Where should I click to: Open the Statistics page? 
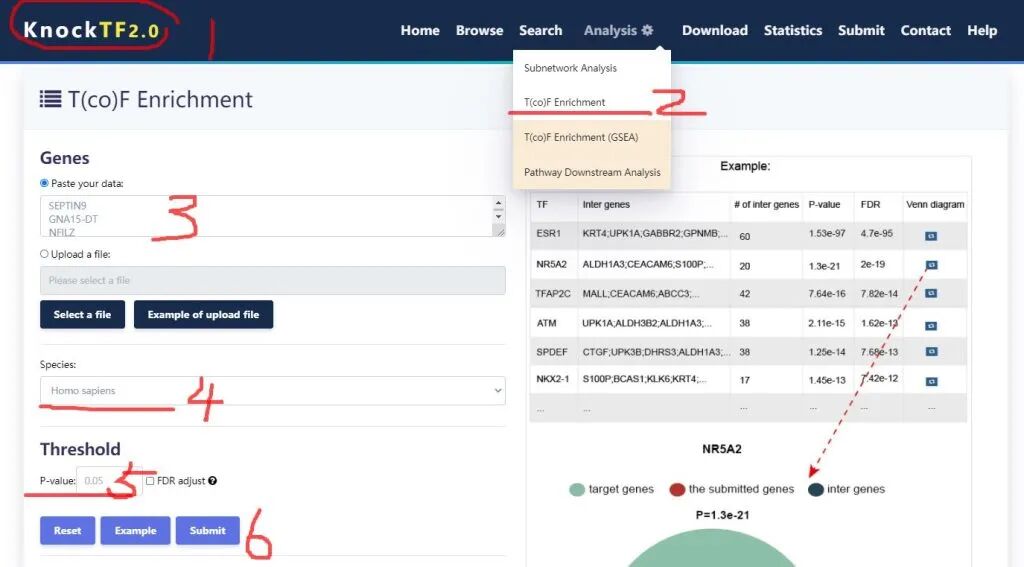793,30
